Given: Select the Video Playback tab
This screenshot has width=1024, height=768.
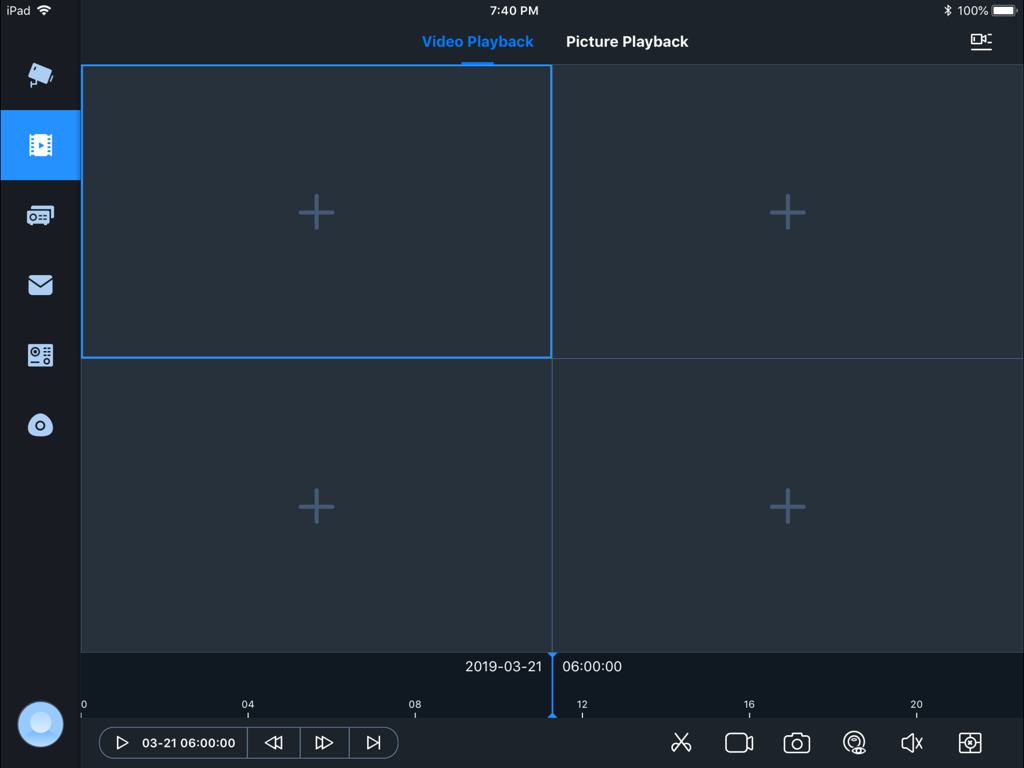Looking at the screenshot, I should (477, 41).
